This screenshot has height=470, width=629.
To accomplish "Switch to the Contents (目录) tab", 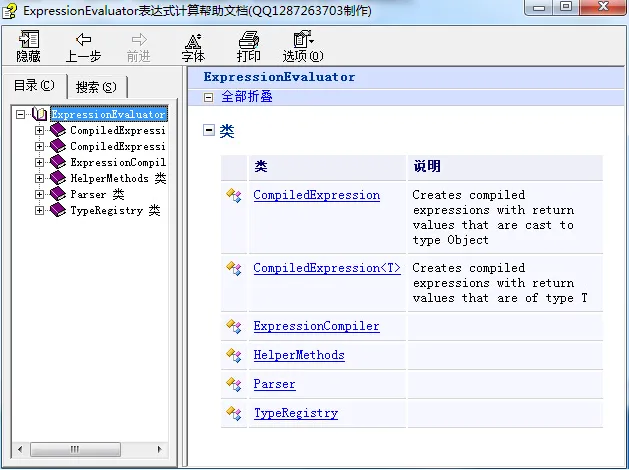I will pos(34,86).
